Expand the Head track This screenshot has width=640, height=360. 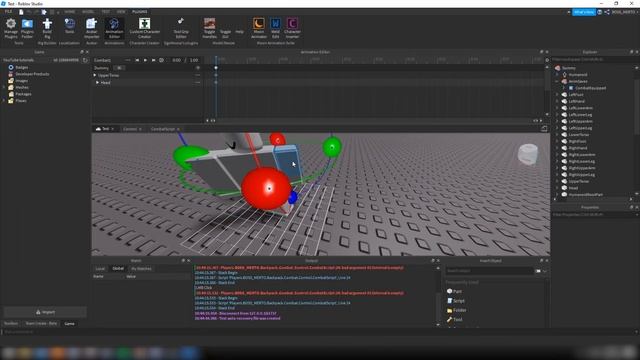pos(98,82)
